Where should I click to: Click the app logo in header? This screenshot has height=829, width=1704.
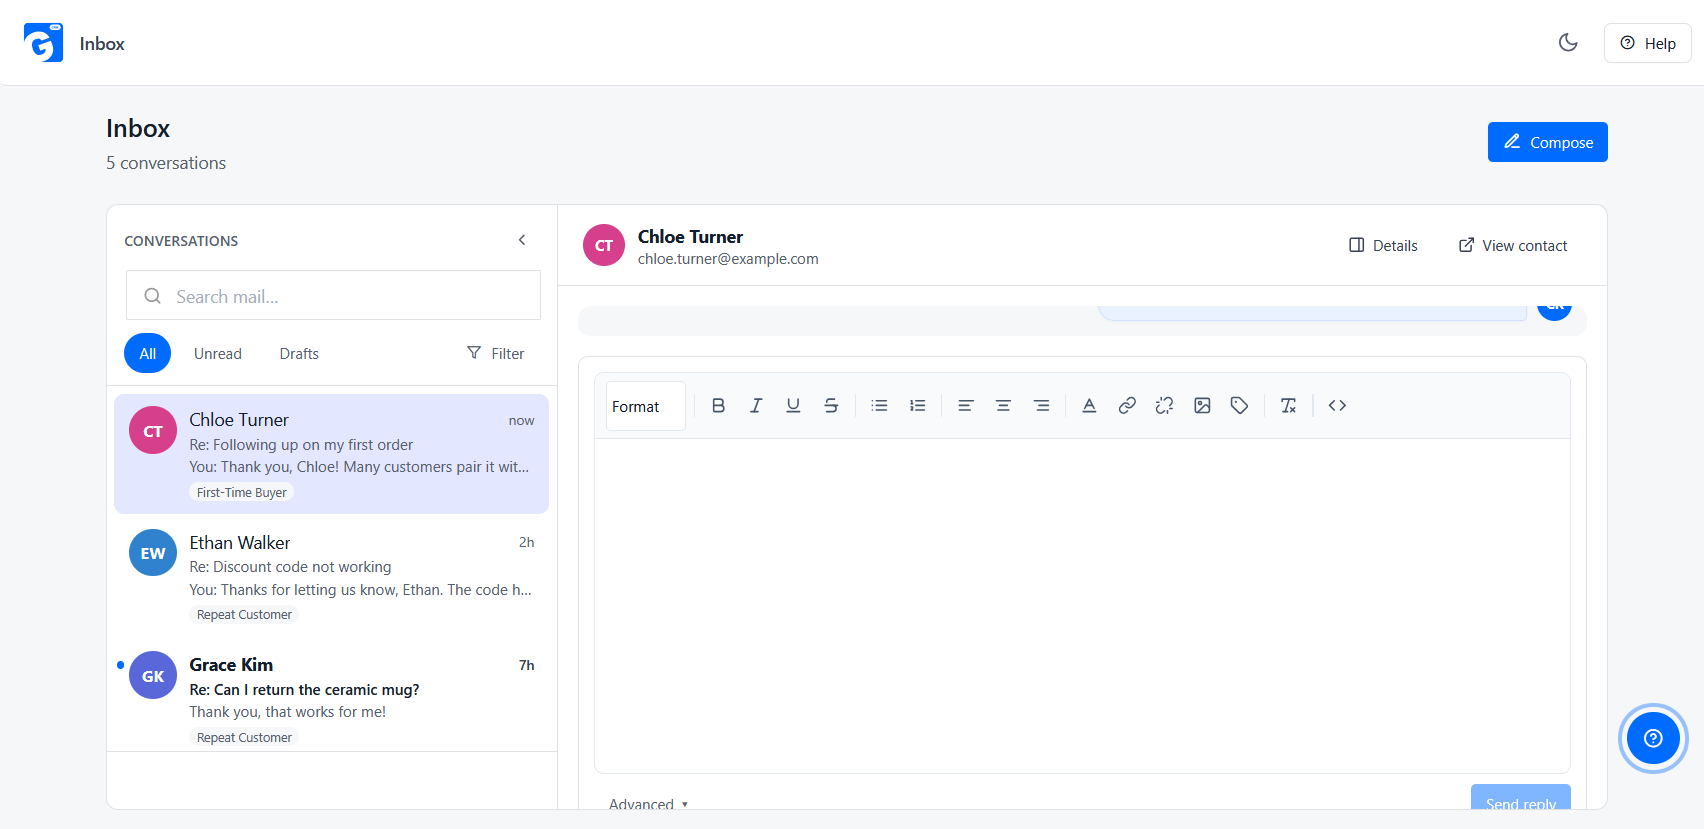43,43
